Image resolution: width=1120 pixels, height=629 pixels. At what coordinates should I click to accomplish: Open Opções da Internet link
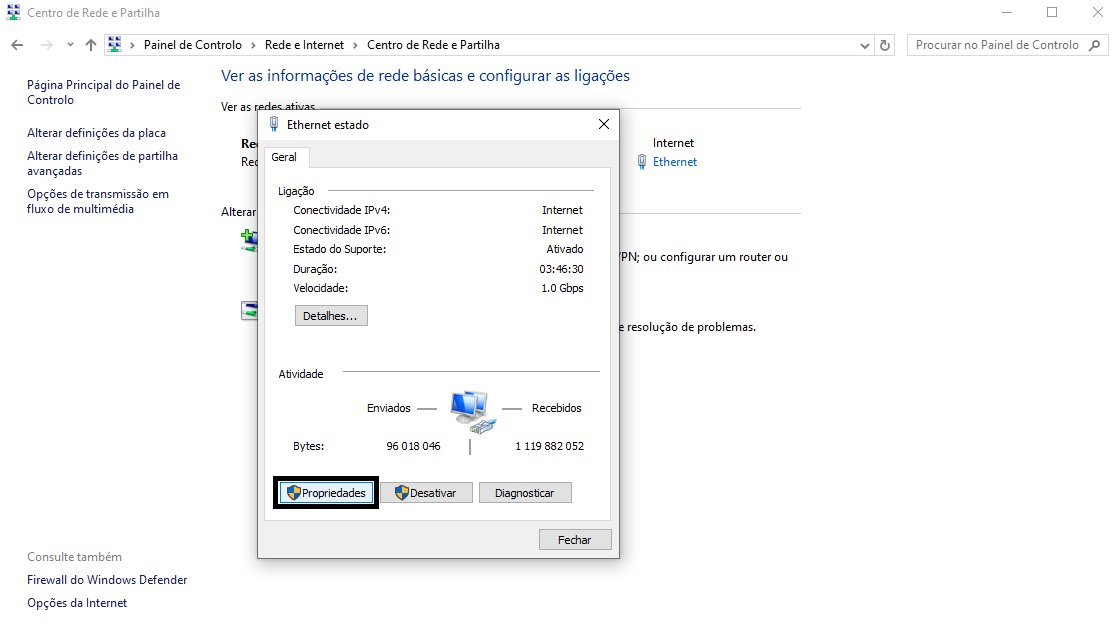tap(77, 603)
